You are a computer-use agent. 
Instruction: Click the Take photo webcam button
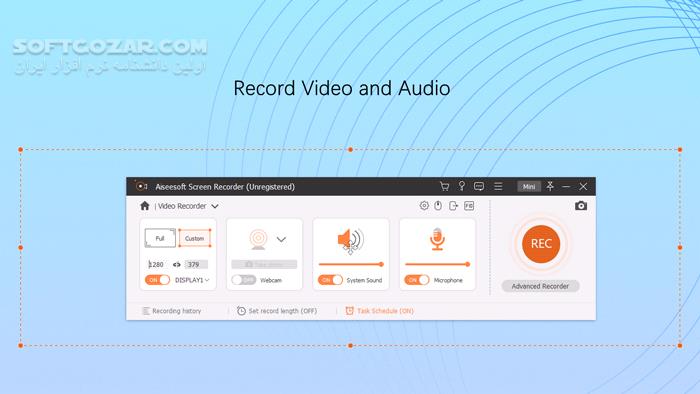(x=264, y=265)
